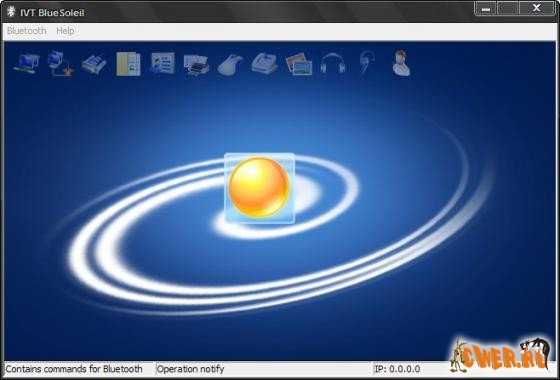Select the stereo headphones AV icon
Viewport: 560px width, 380px height.
pos(333,64)
